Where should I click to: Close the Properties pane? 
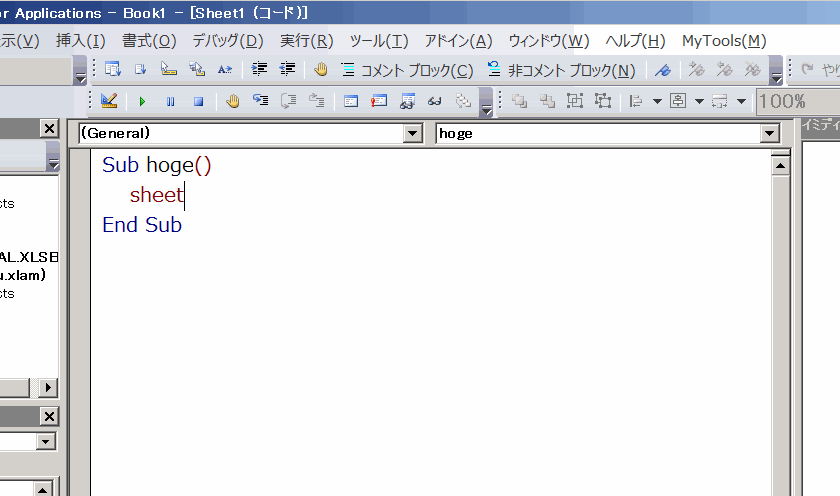pyautogui.click(x=49, y=416)
